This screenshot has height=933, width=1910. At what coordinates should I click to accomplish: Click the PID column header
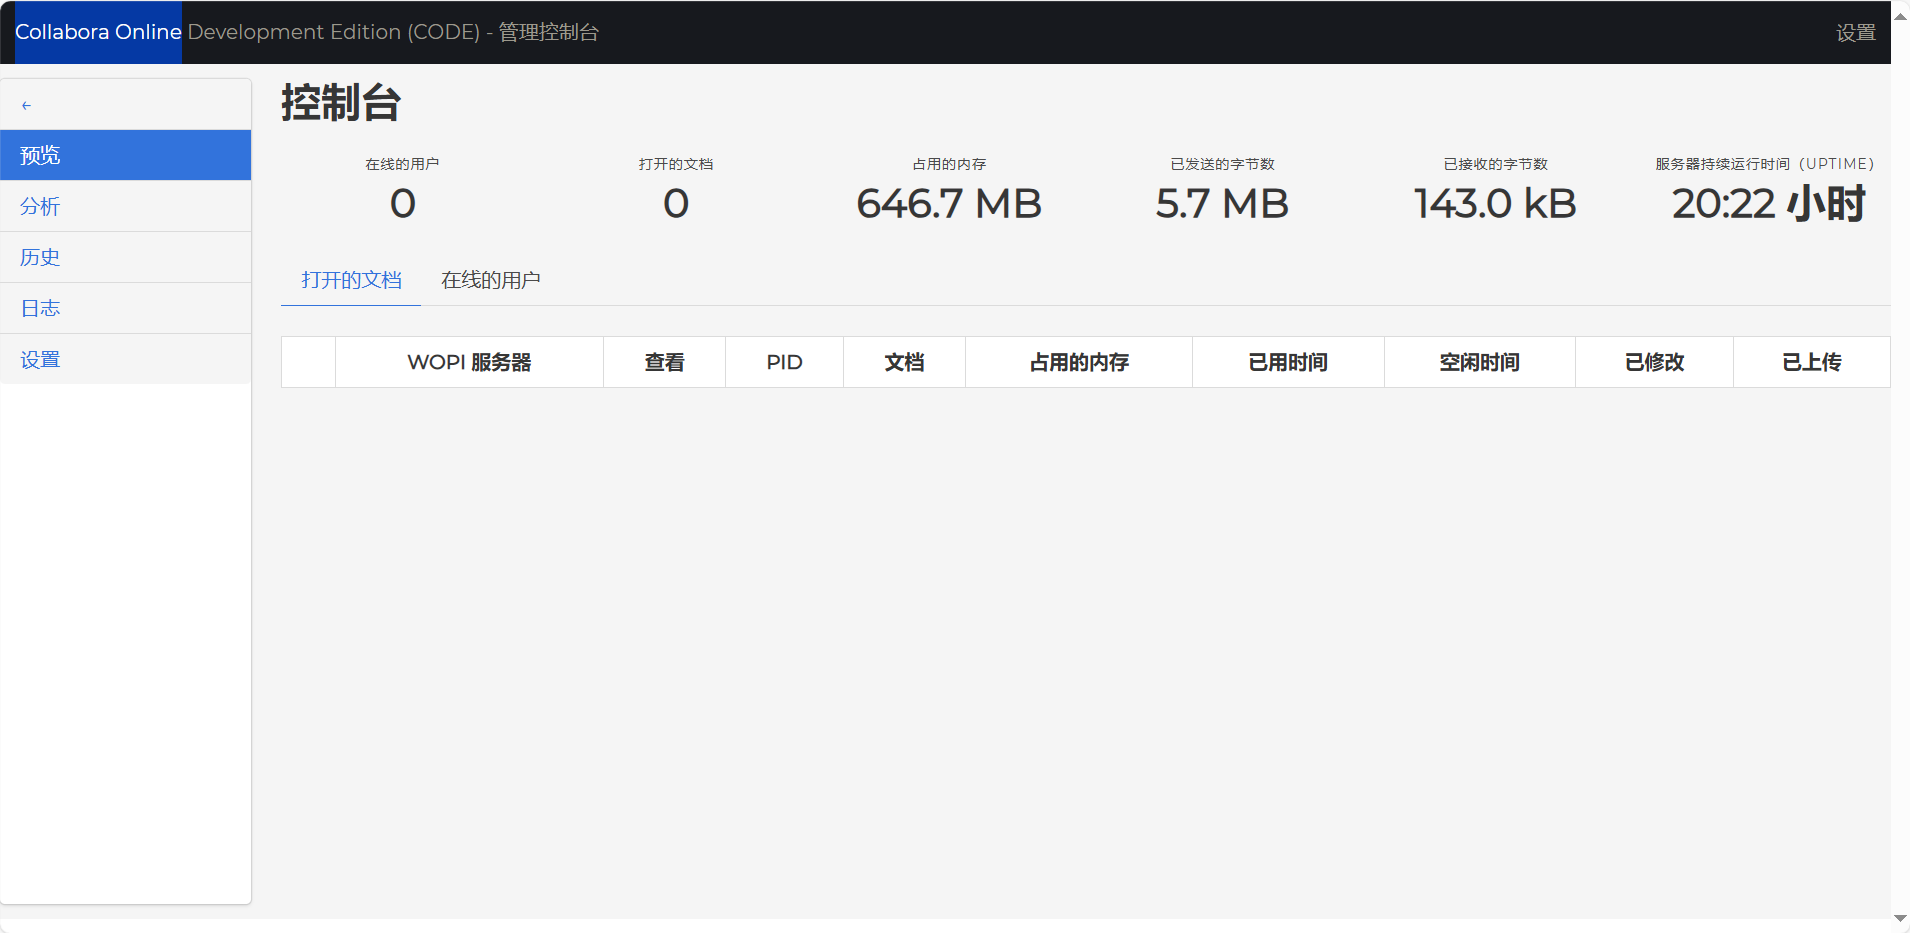point(785,362)
